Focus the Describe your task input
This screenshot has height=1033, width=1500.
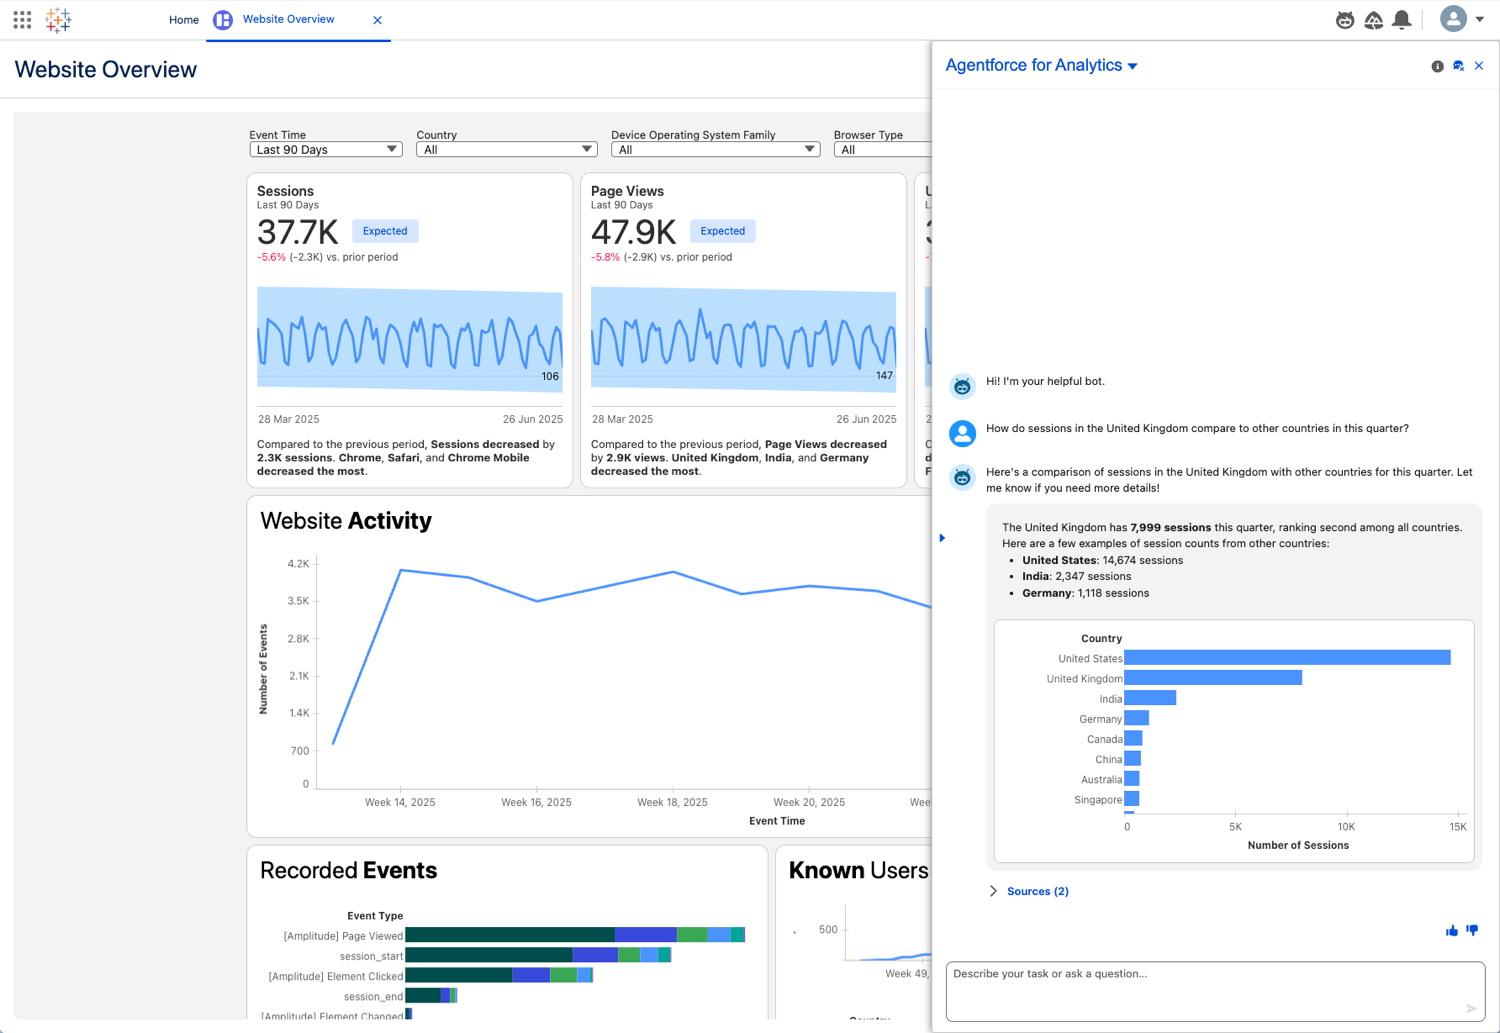1215,991
